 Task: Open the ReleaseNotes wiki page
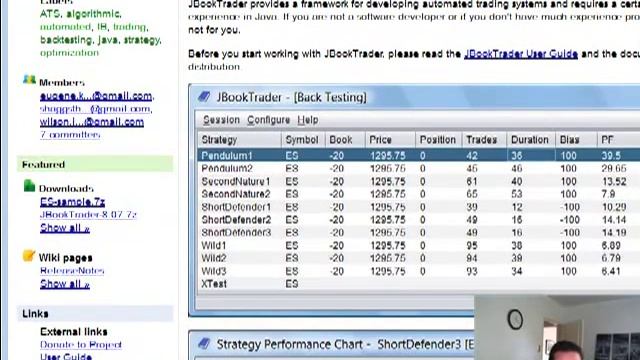pos(72,271)
